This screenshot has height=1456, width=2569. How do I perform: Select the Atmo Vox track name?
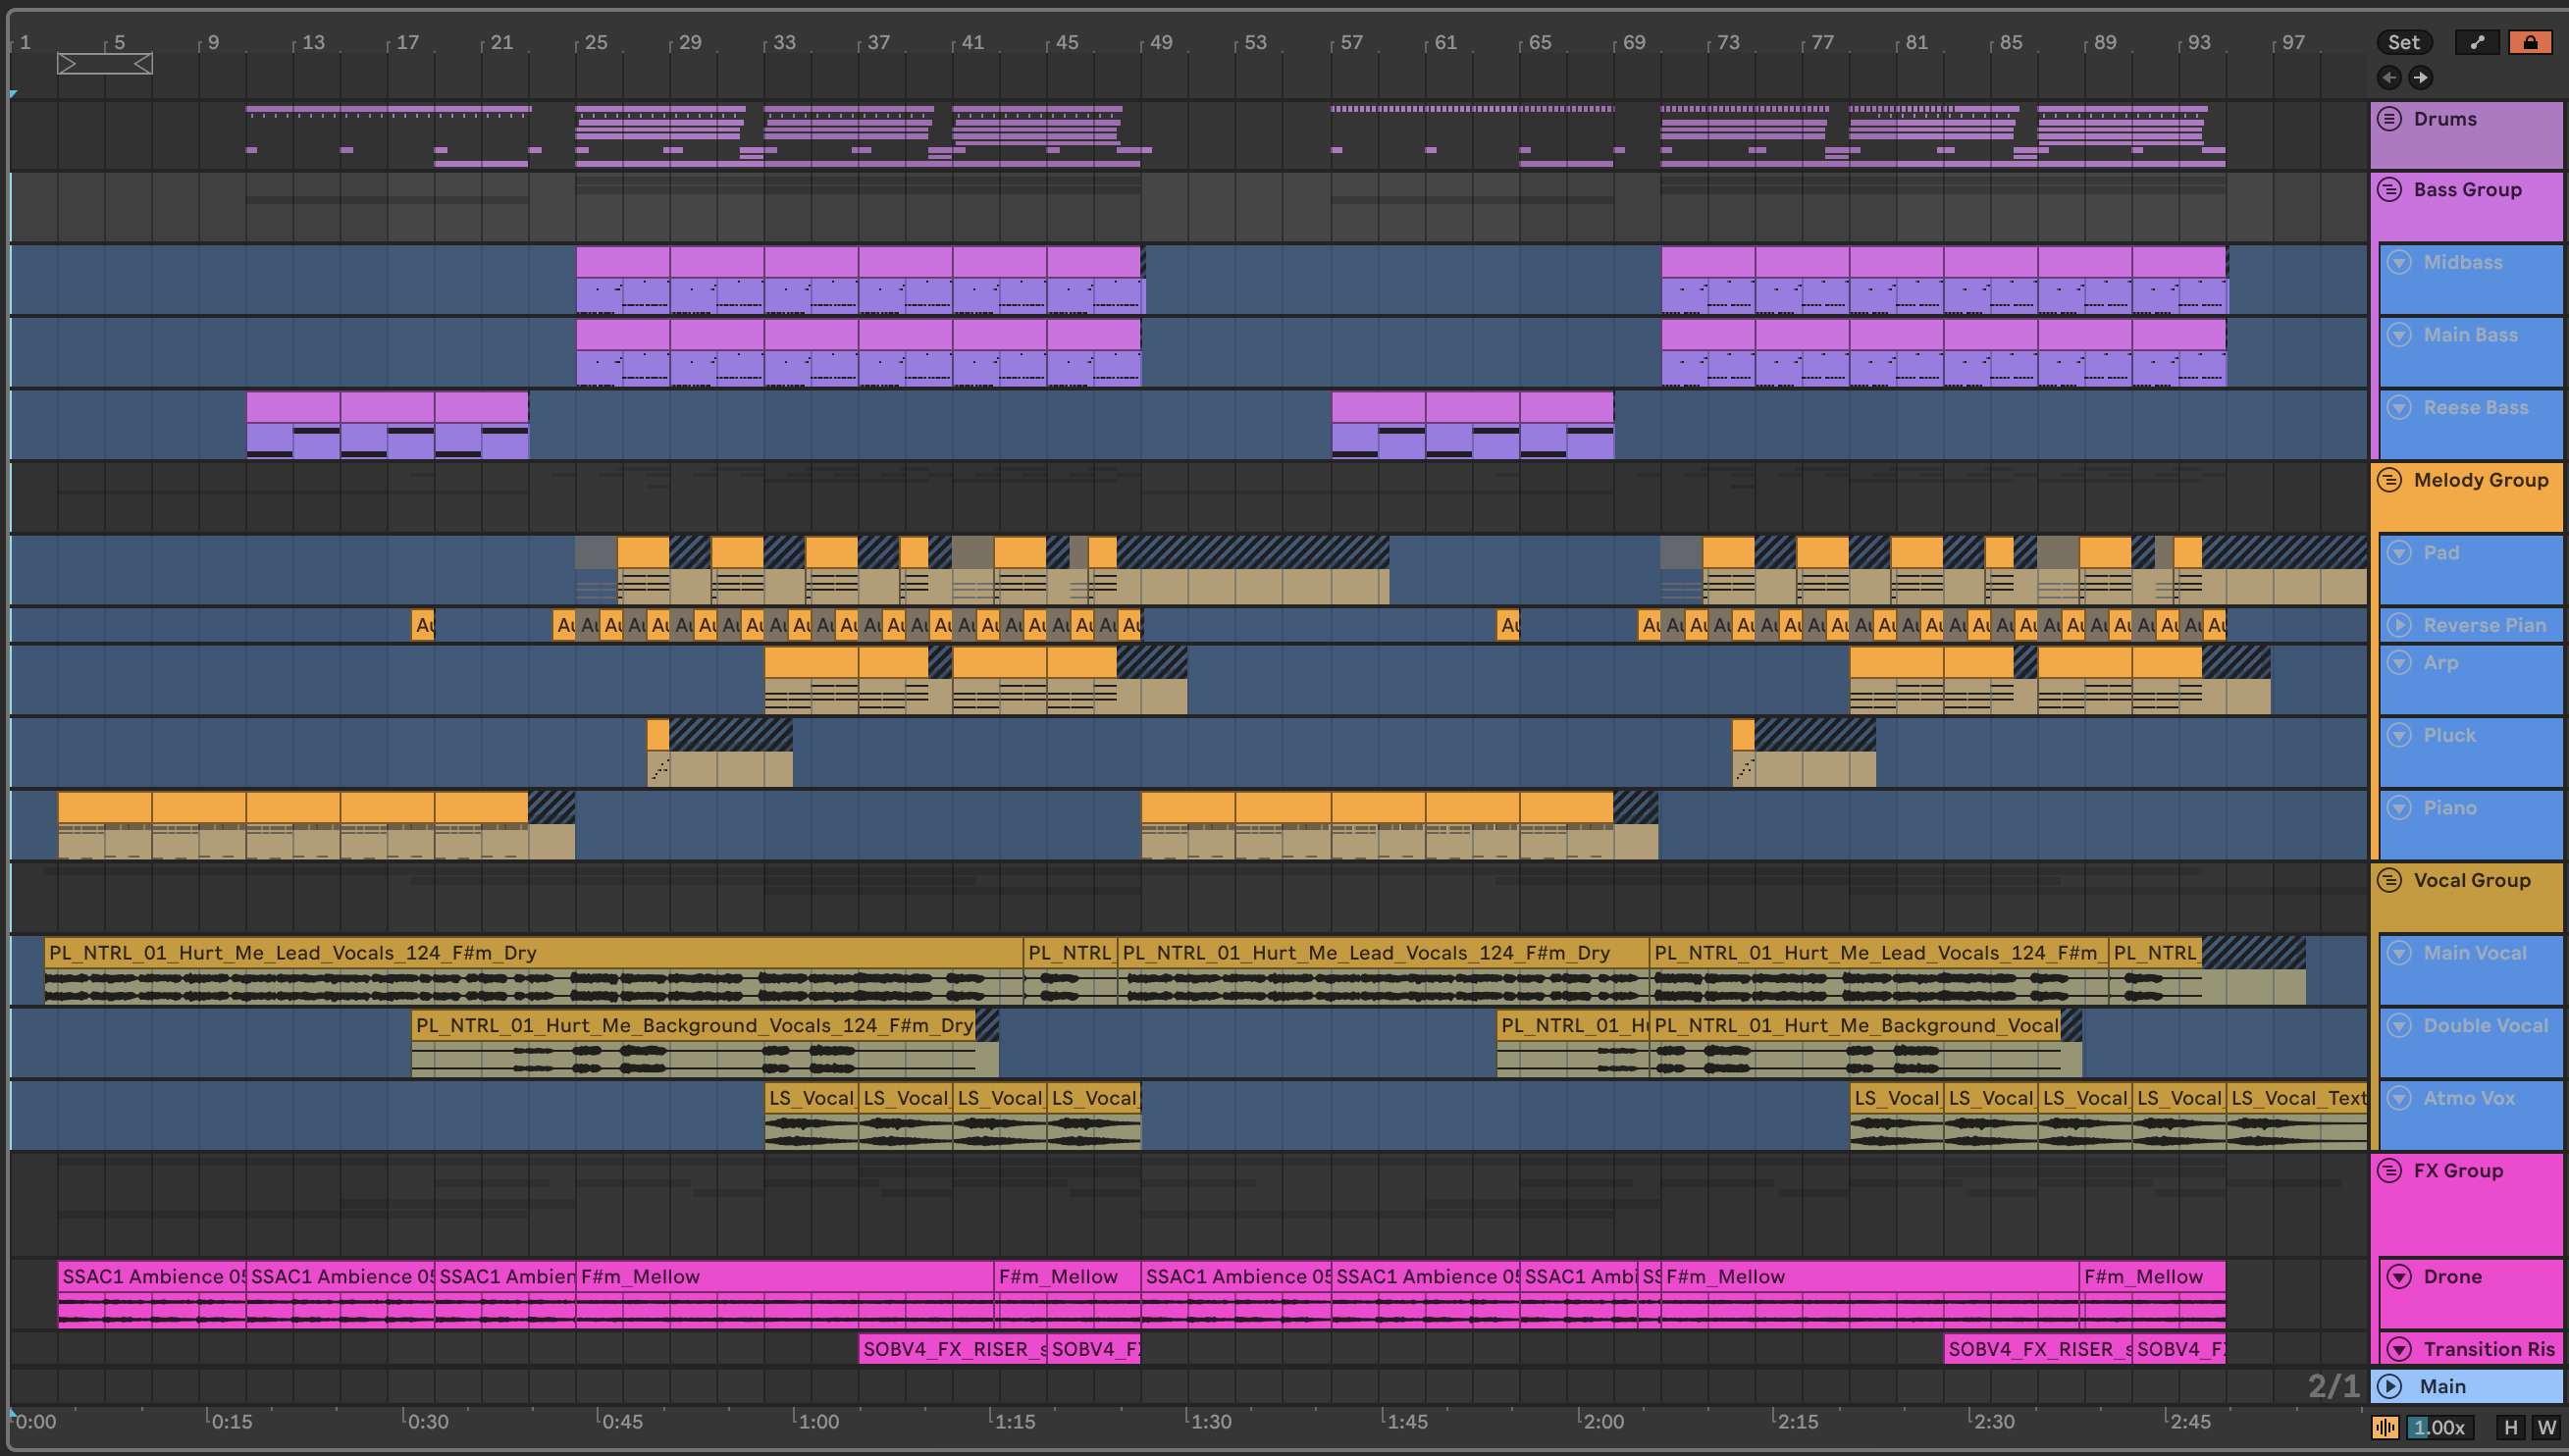(x=2468, y=1098)
